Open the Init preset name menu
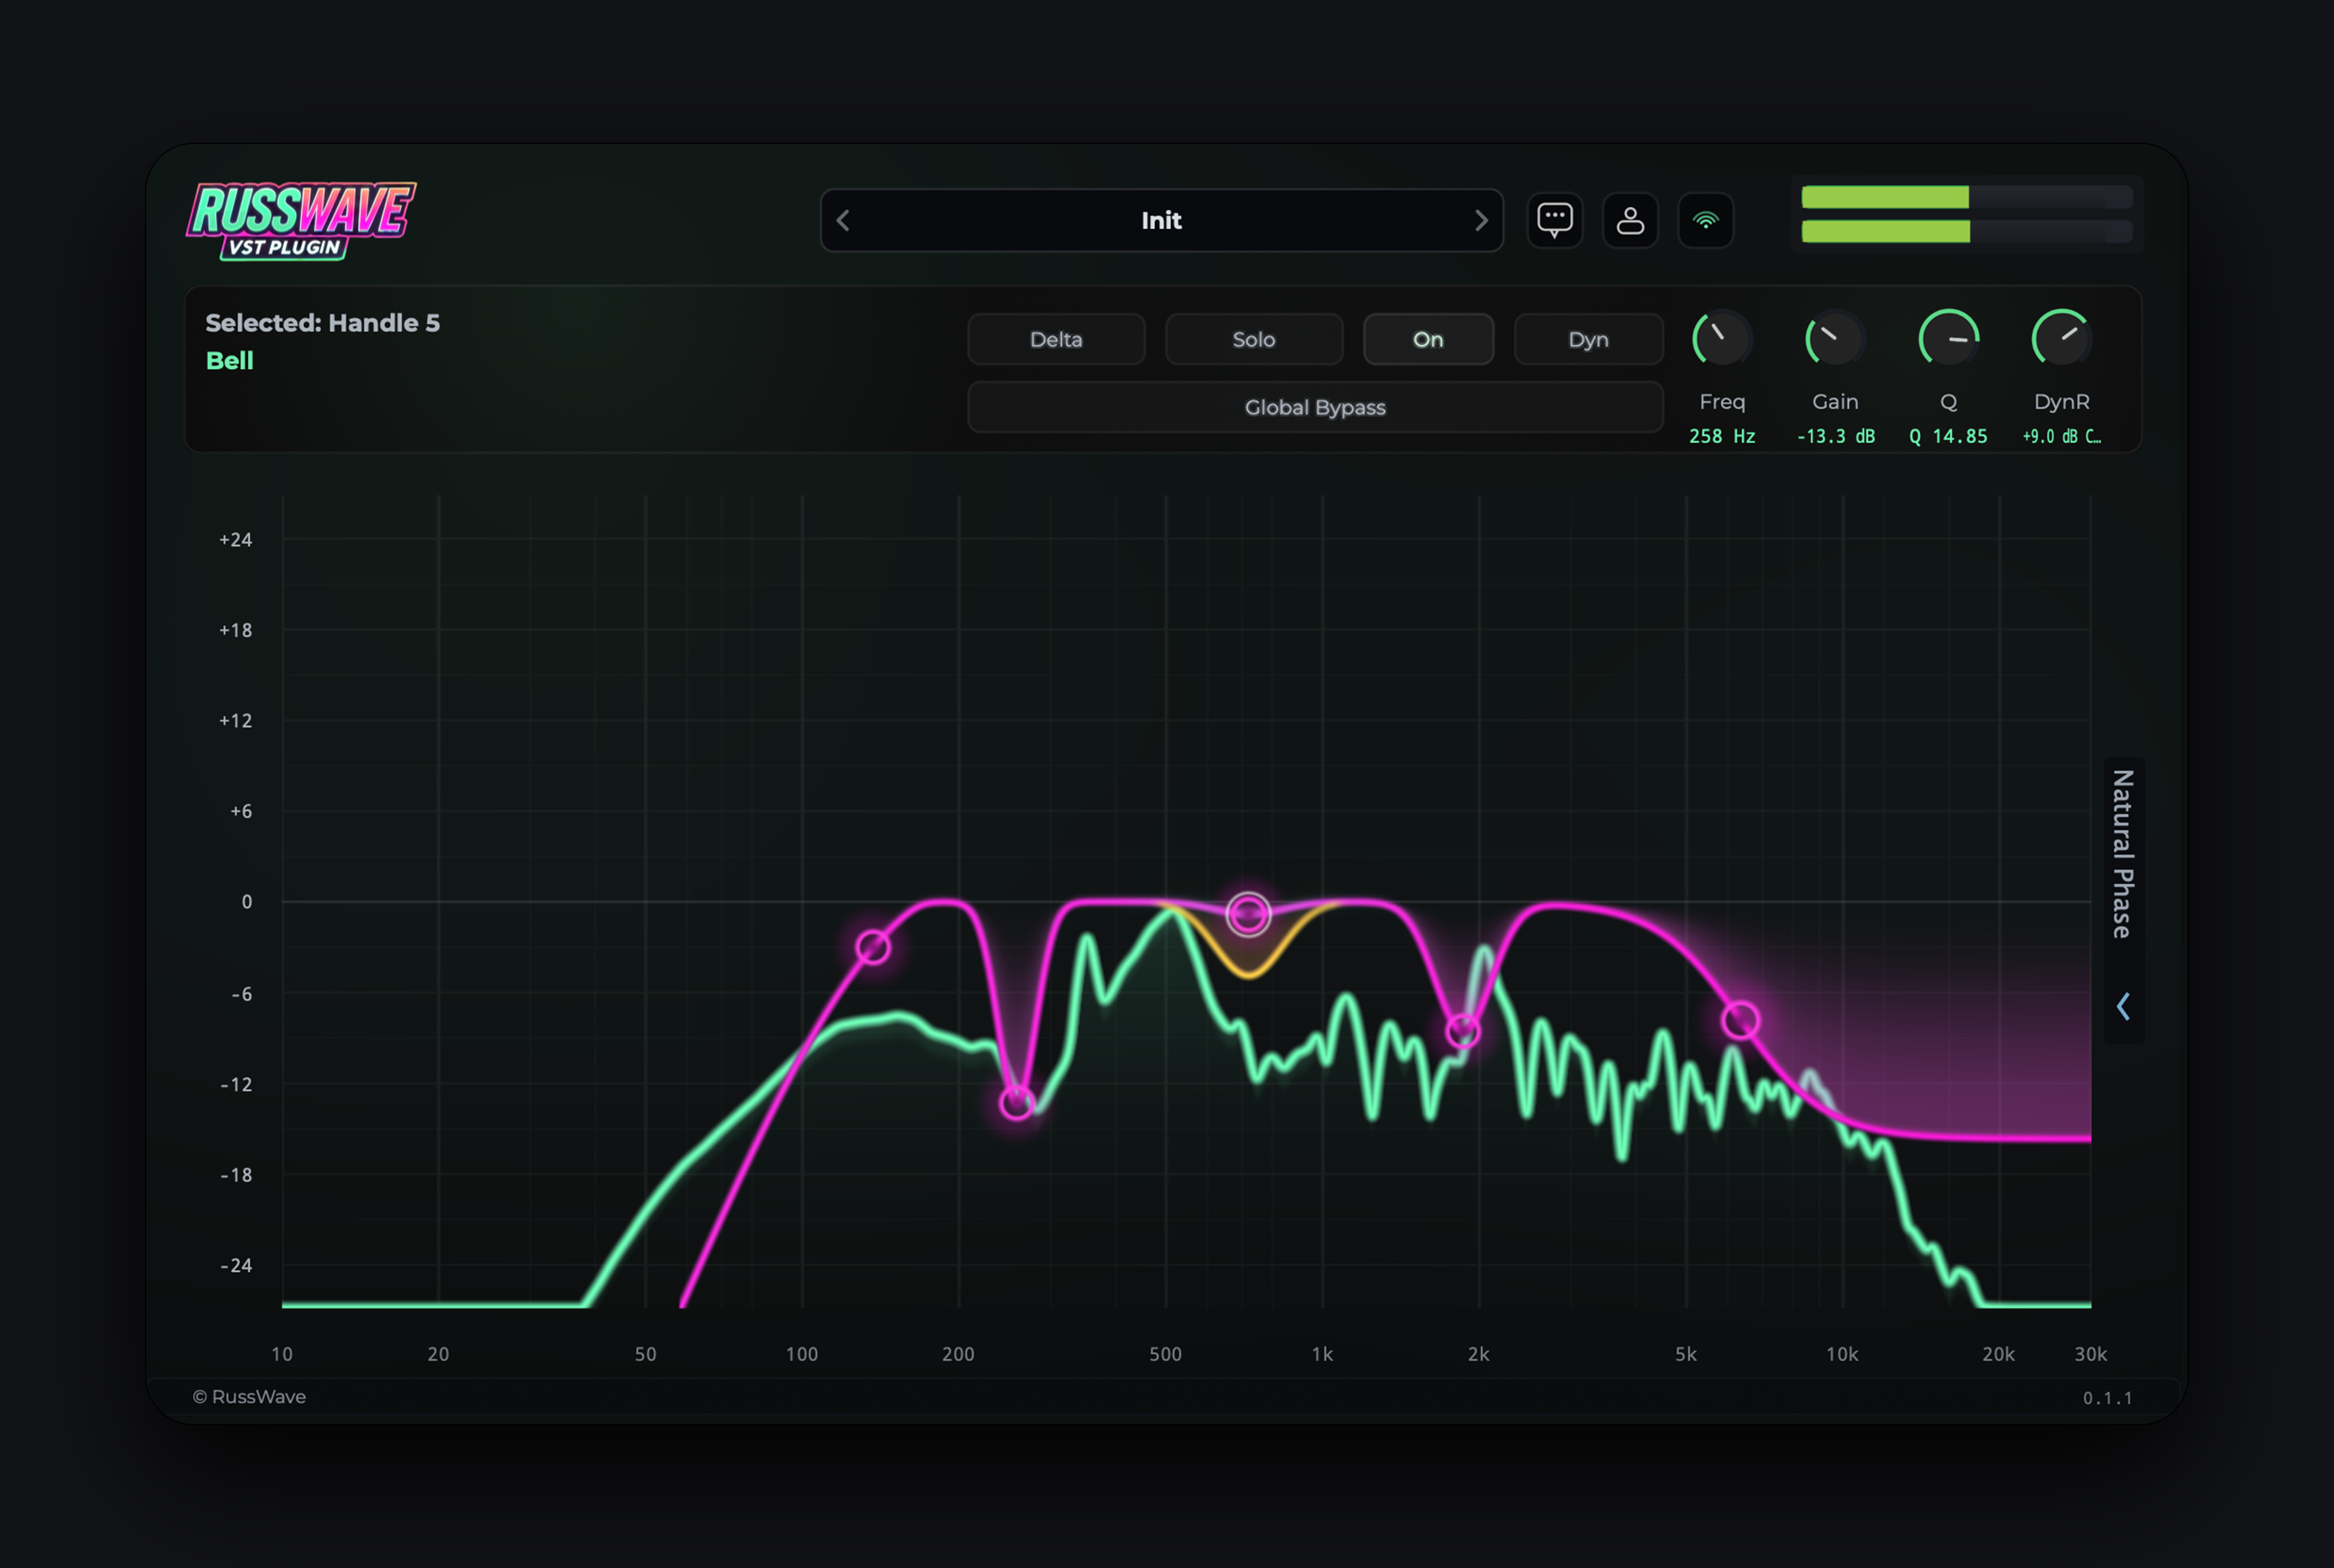2334x1568 pixels. [x=1161, y=220]
